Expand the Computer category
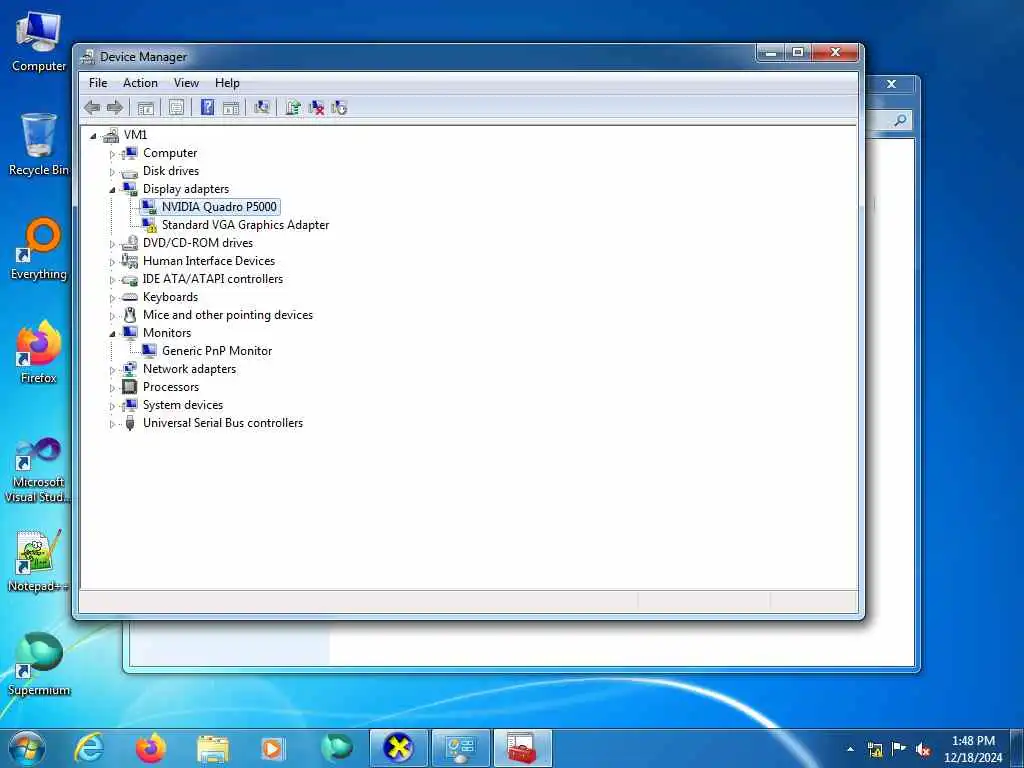This screenshot has height=768, width=1024. pyautogui.click(x=112, y=154)
